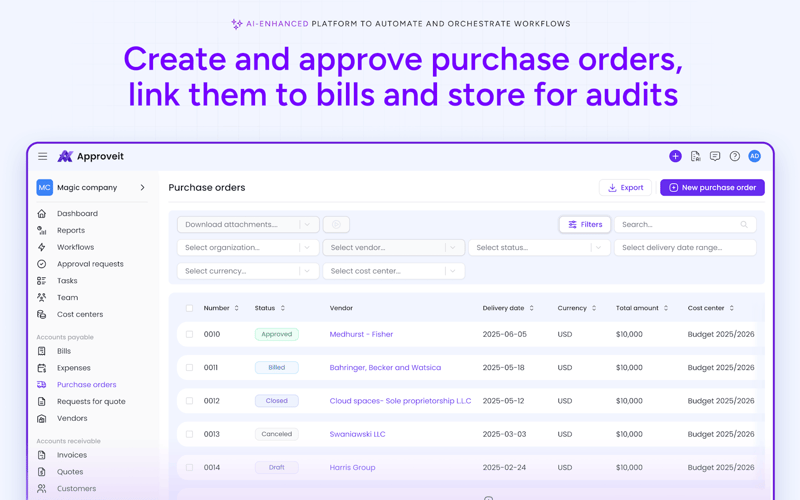Open the AI document icon in header
The width and height of the screenshot is (800, 500).
tap(695, 156)
